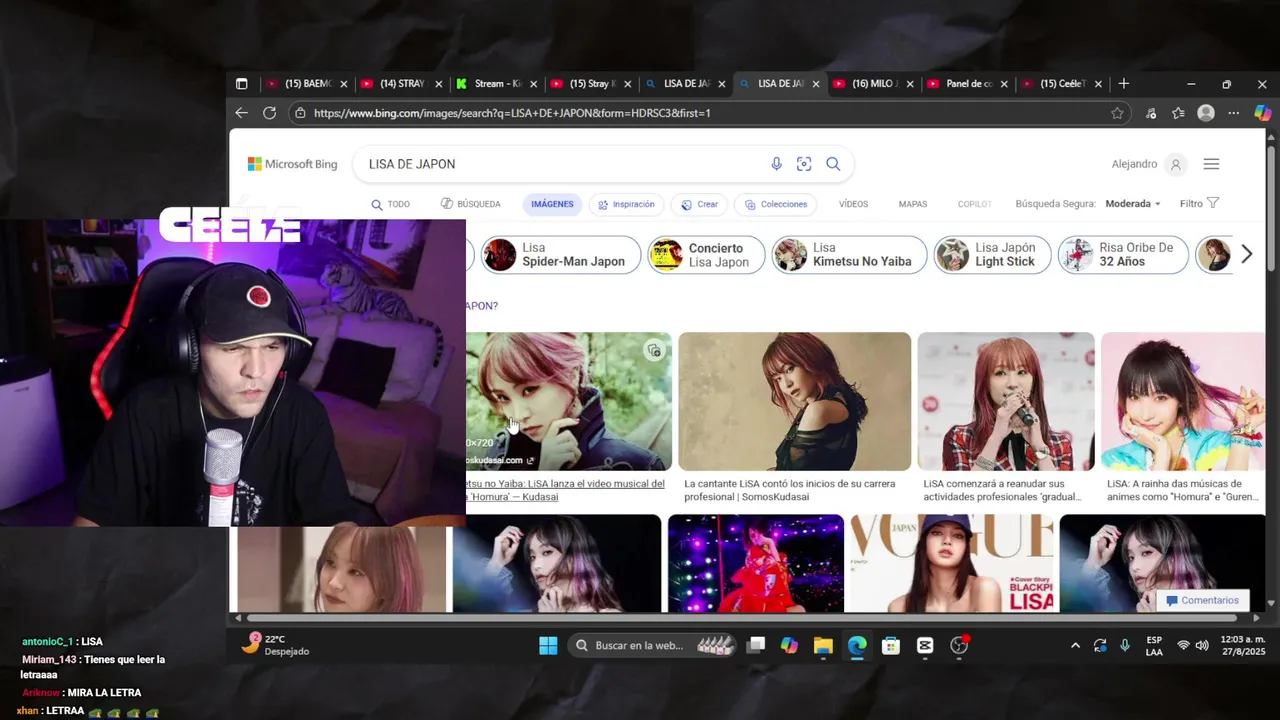Switch to the TODO results tab
The image size is (1280, 720).
click(390, 204)
